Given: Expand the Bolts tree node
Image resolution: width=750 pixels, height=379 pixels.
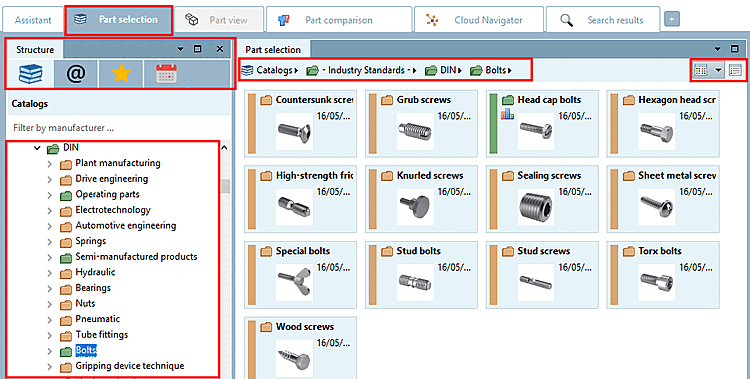Looking at the screenshot, I should [x=49, y=351].
